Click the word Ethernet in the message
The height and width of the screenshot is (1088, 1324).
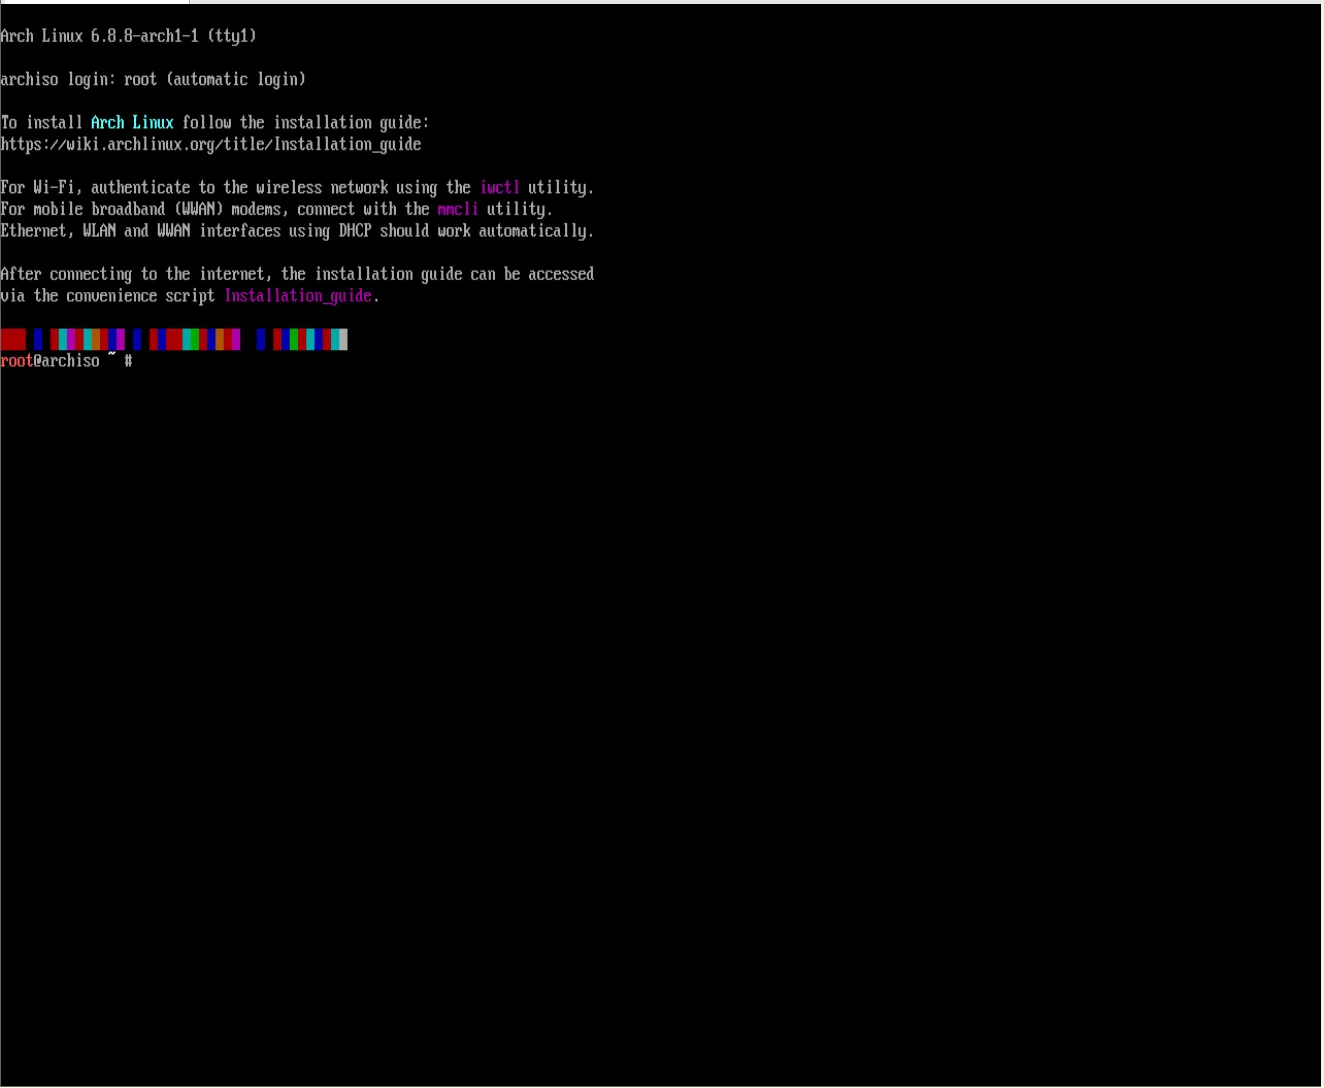tap(33, 231)
